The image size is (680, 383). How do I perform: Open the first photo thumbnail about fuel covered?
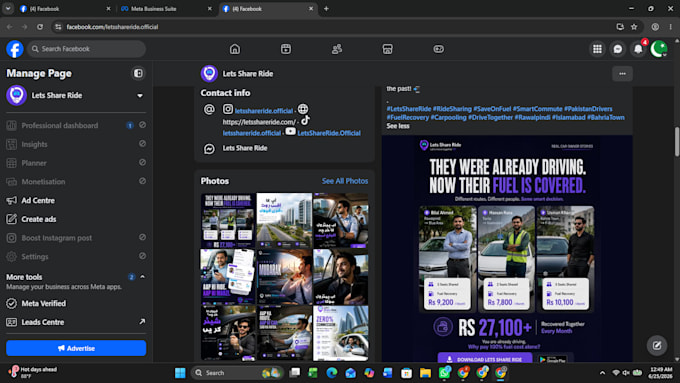tap(228, 220)
